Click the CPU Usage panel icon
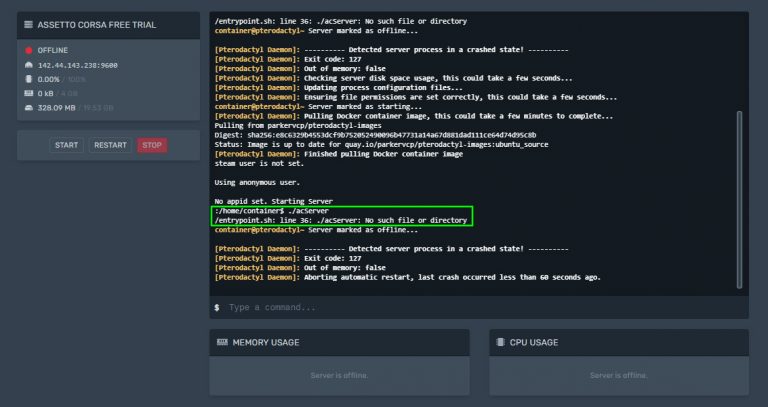The image size is (768, 407). click(x=502, y=342)
